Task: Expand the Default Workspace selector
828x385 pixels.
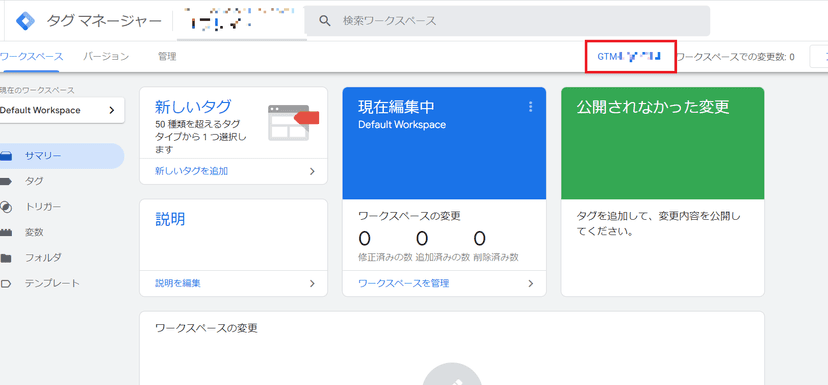Action: click(62, 110)
